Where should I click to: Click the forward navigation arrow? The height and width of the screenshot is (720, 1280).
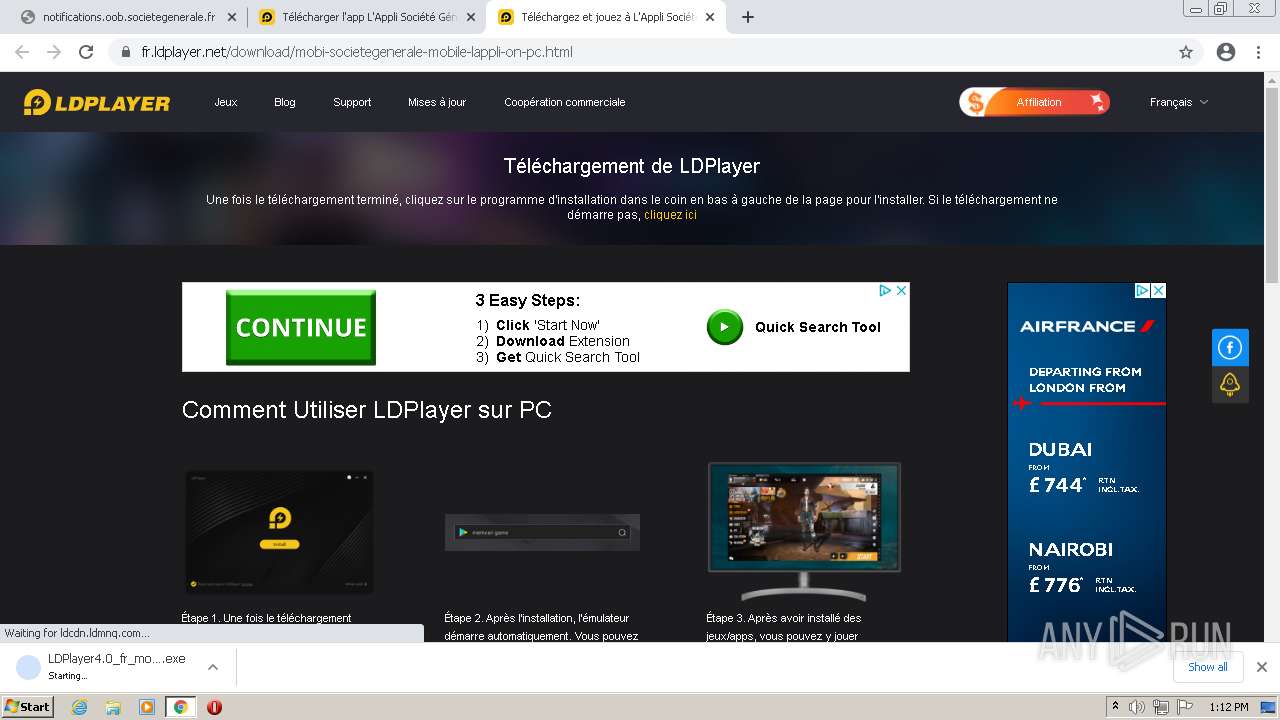[x=54, y=52]
